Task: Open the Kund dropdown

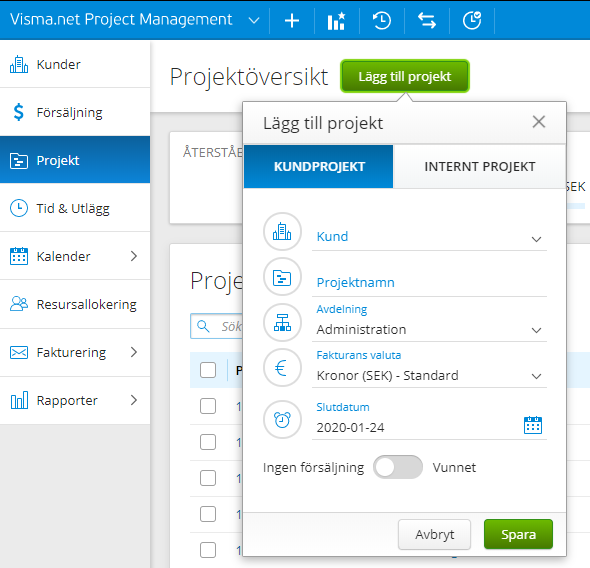Action: (429, 237)
